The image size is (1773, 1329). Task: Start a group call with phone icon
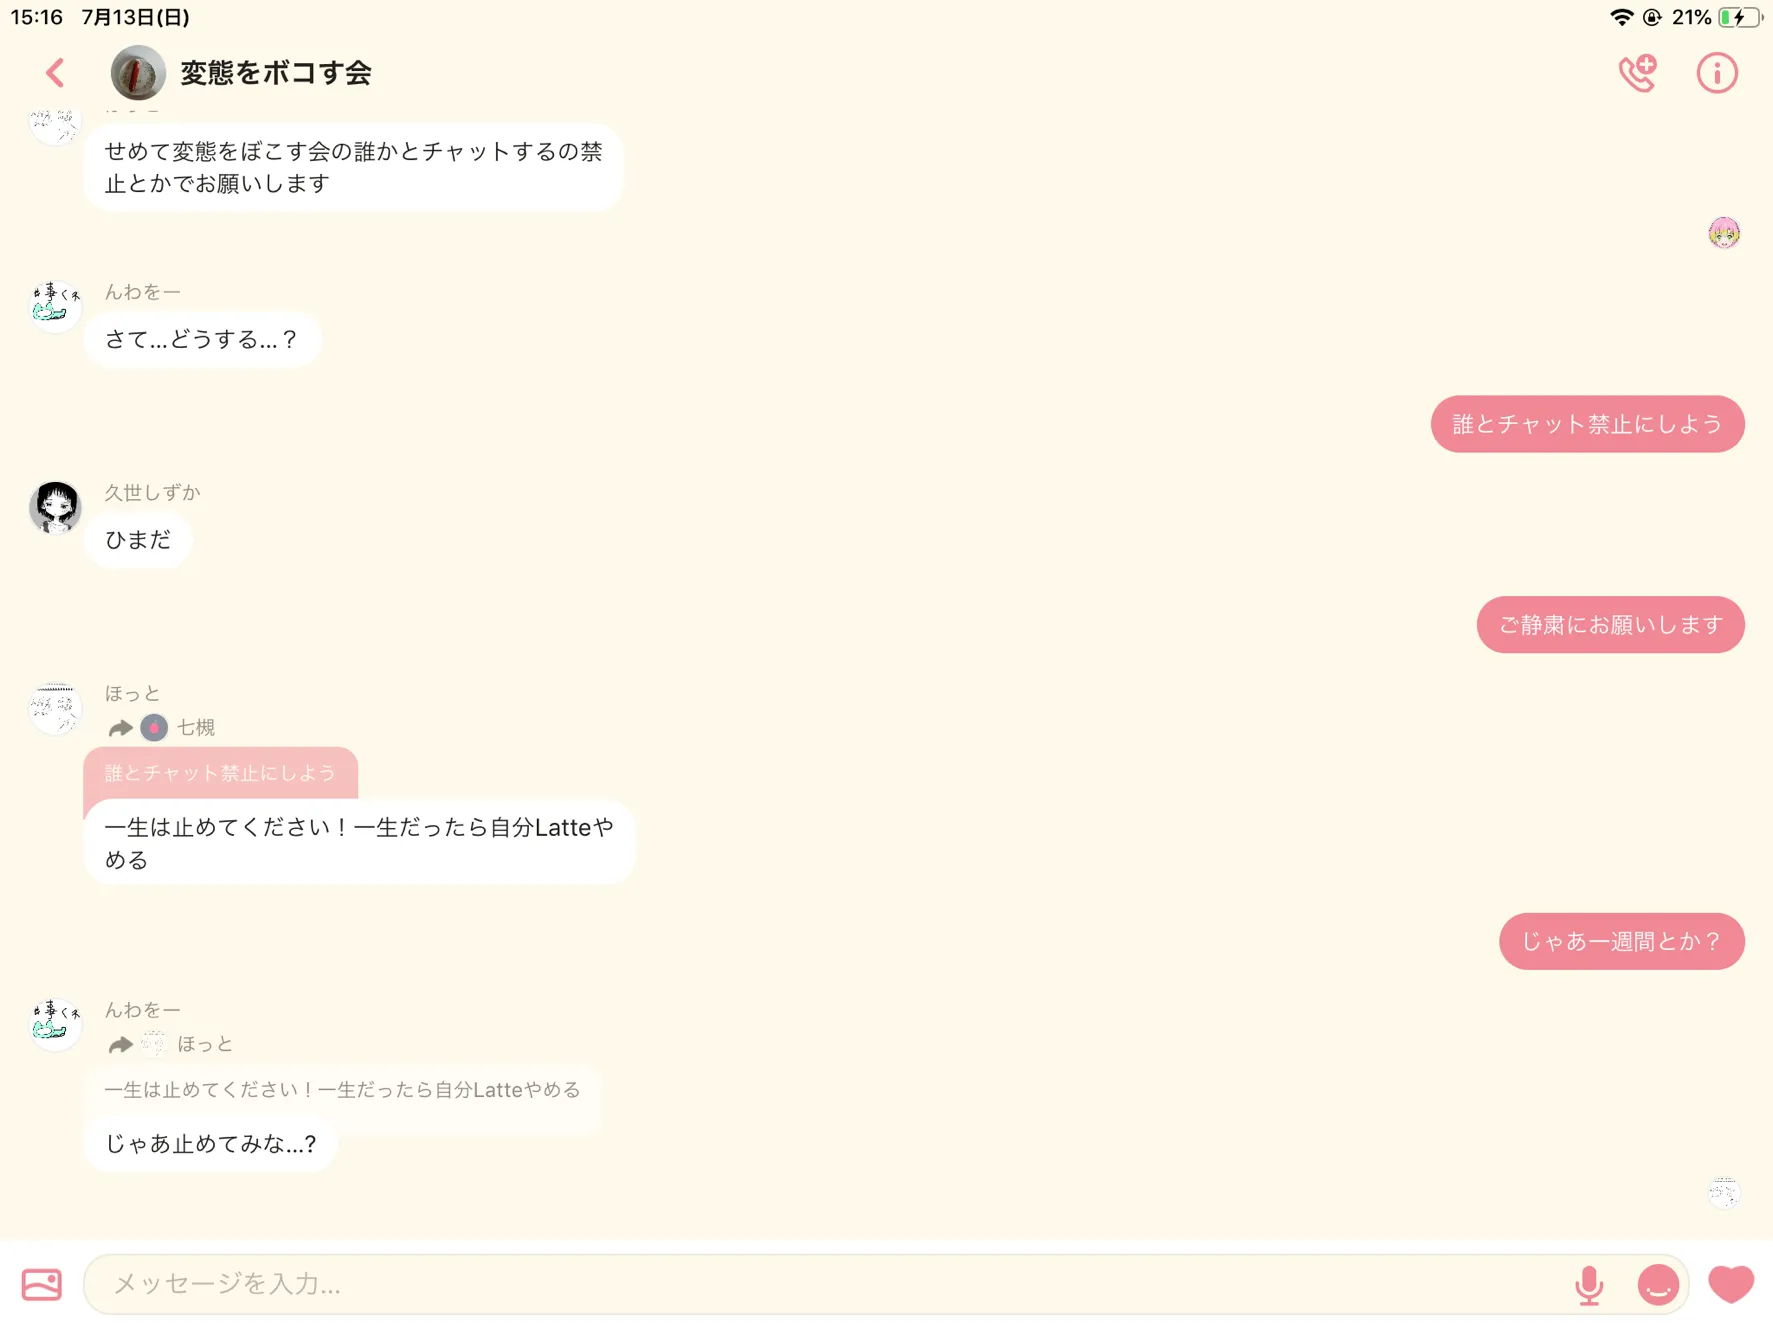click(1638, 73)
